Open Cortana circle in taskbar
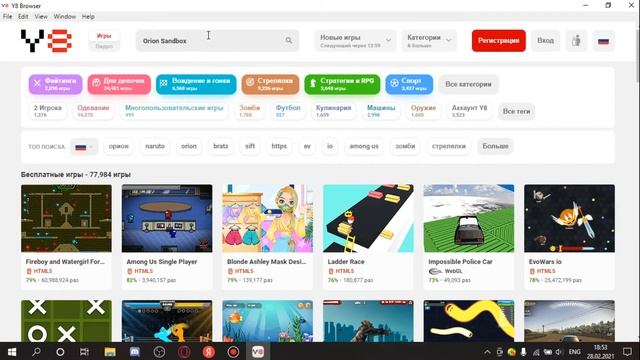The image size is (640, 360). point(60,351)
